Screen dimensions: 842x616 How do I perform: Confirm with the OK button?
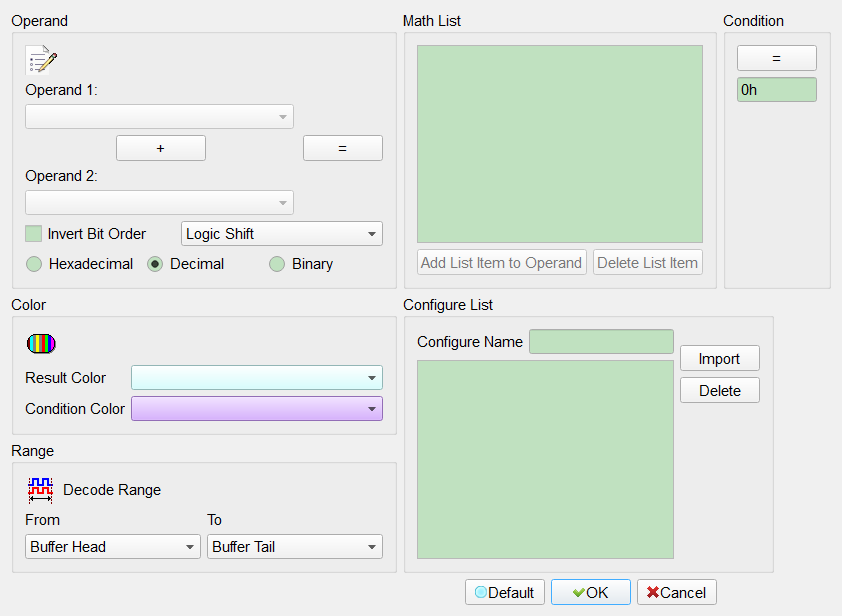click(x=591, y=592)
